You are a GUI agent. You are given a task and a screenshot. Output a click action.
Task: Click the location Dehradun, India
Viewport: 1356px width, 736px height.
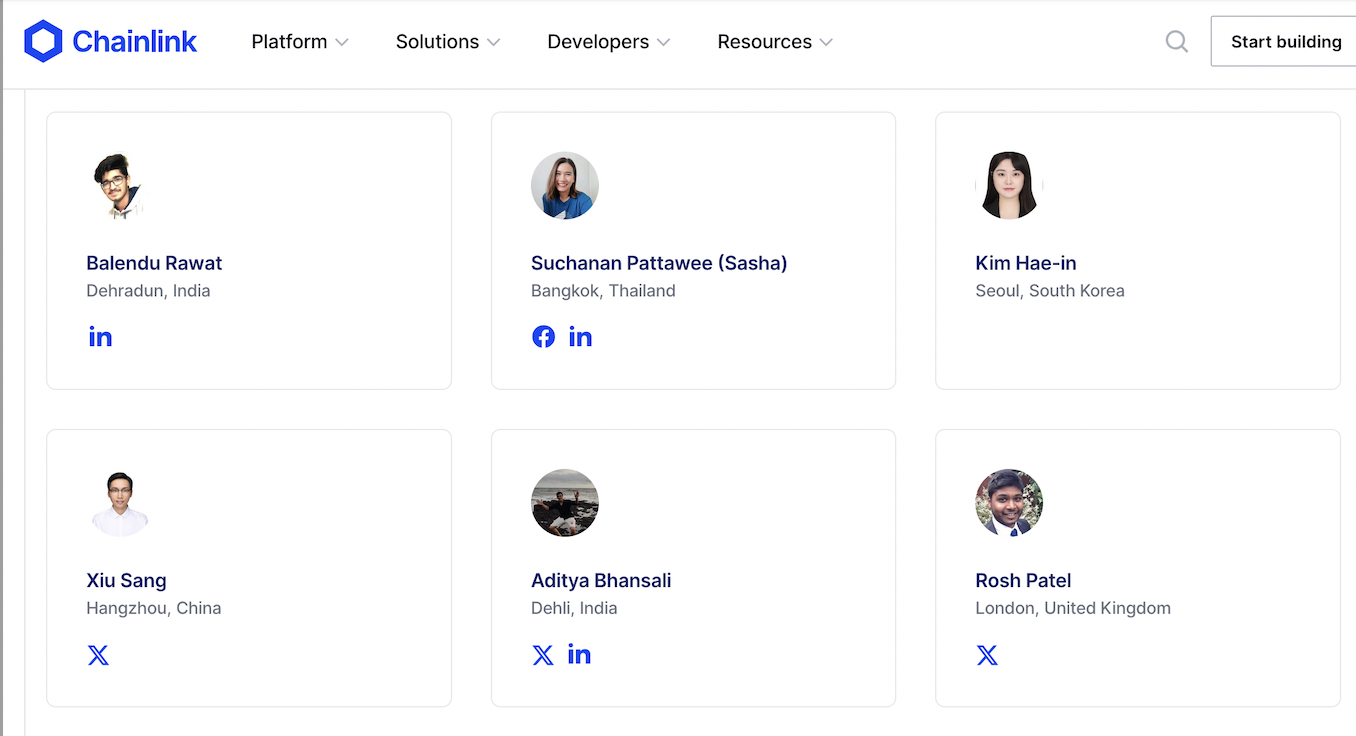(148, 291)
